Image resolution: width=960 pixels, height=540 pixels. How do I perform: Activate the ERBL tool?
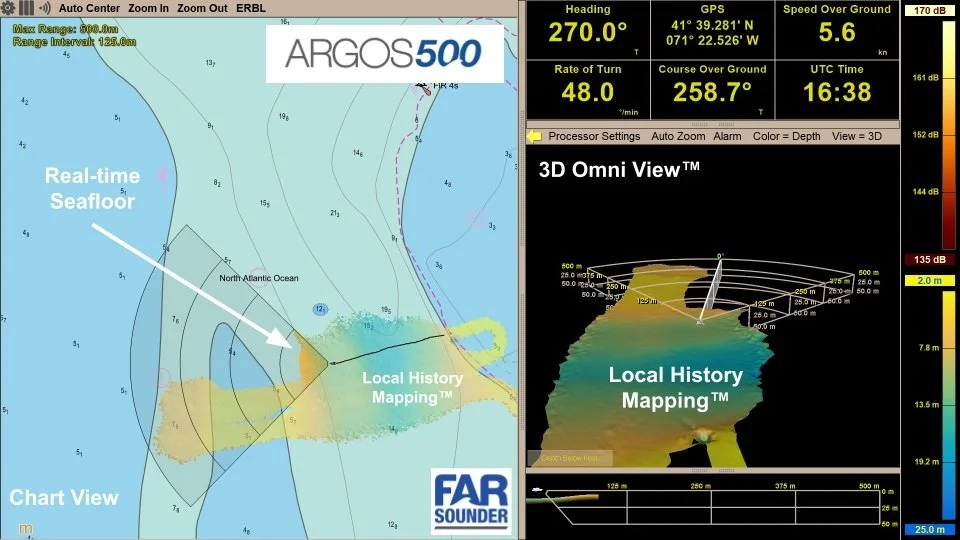coord(251,8)
